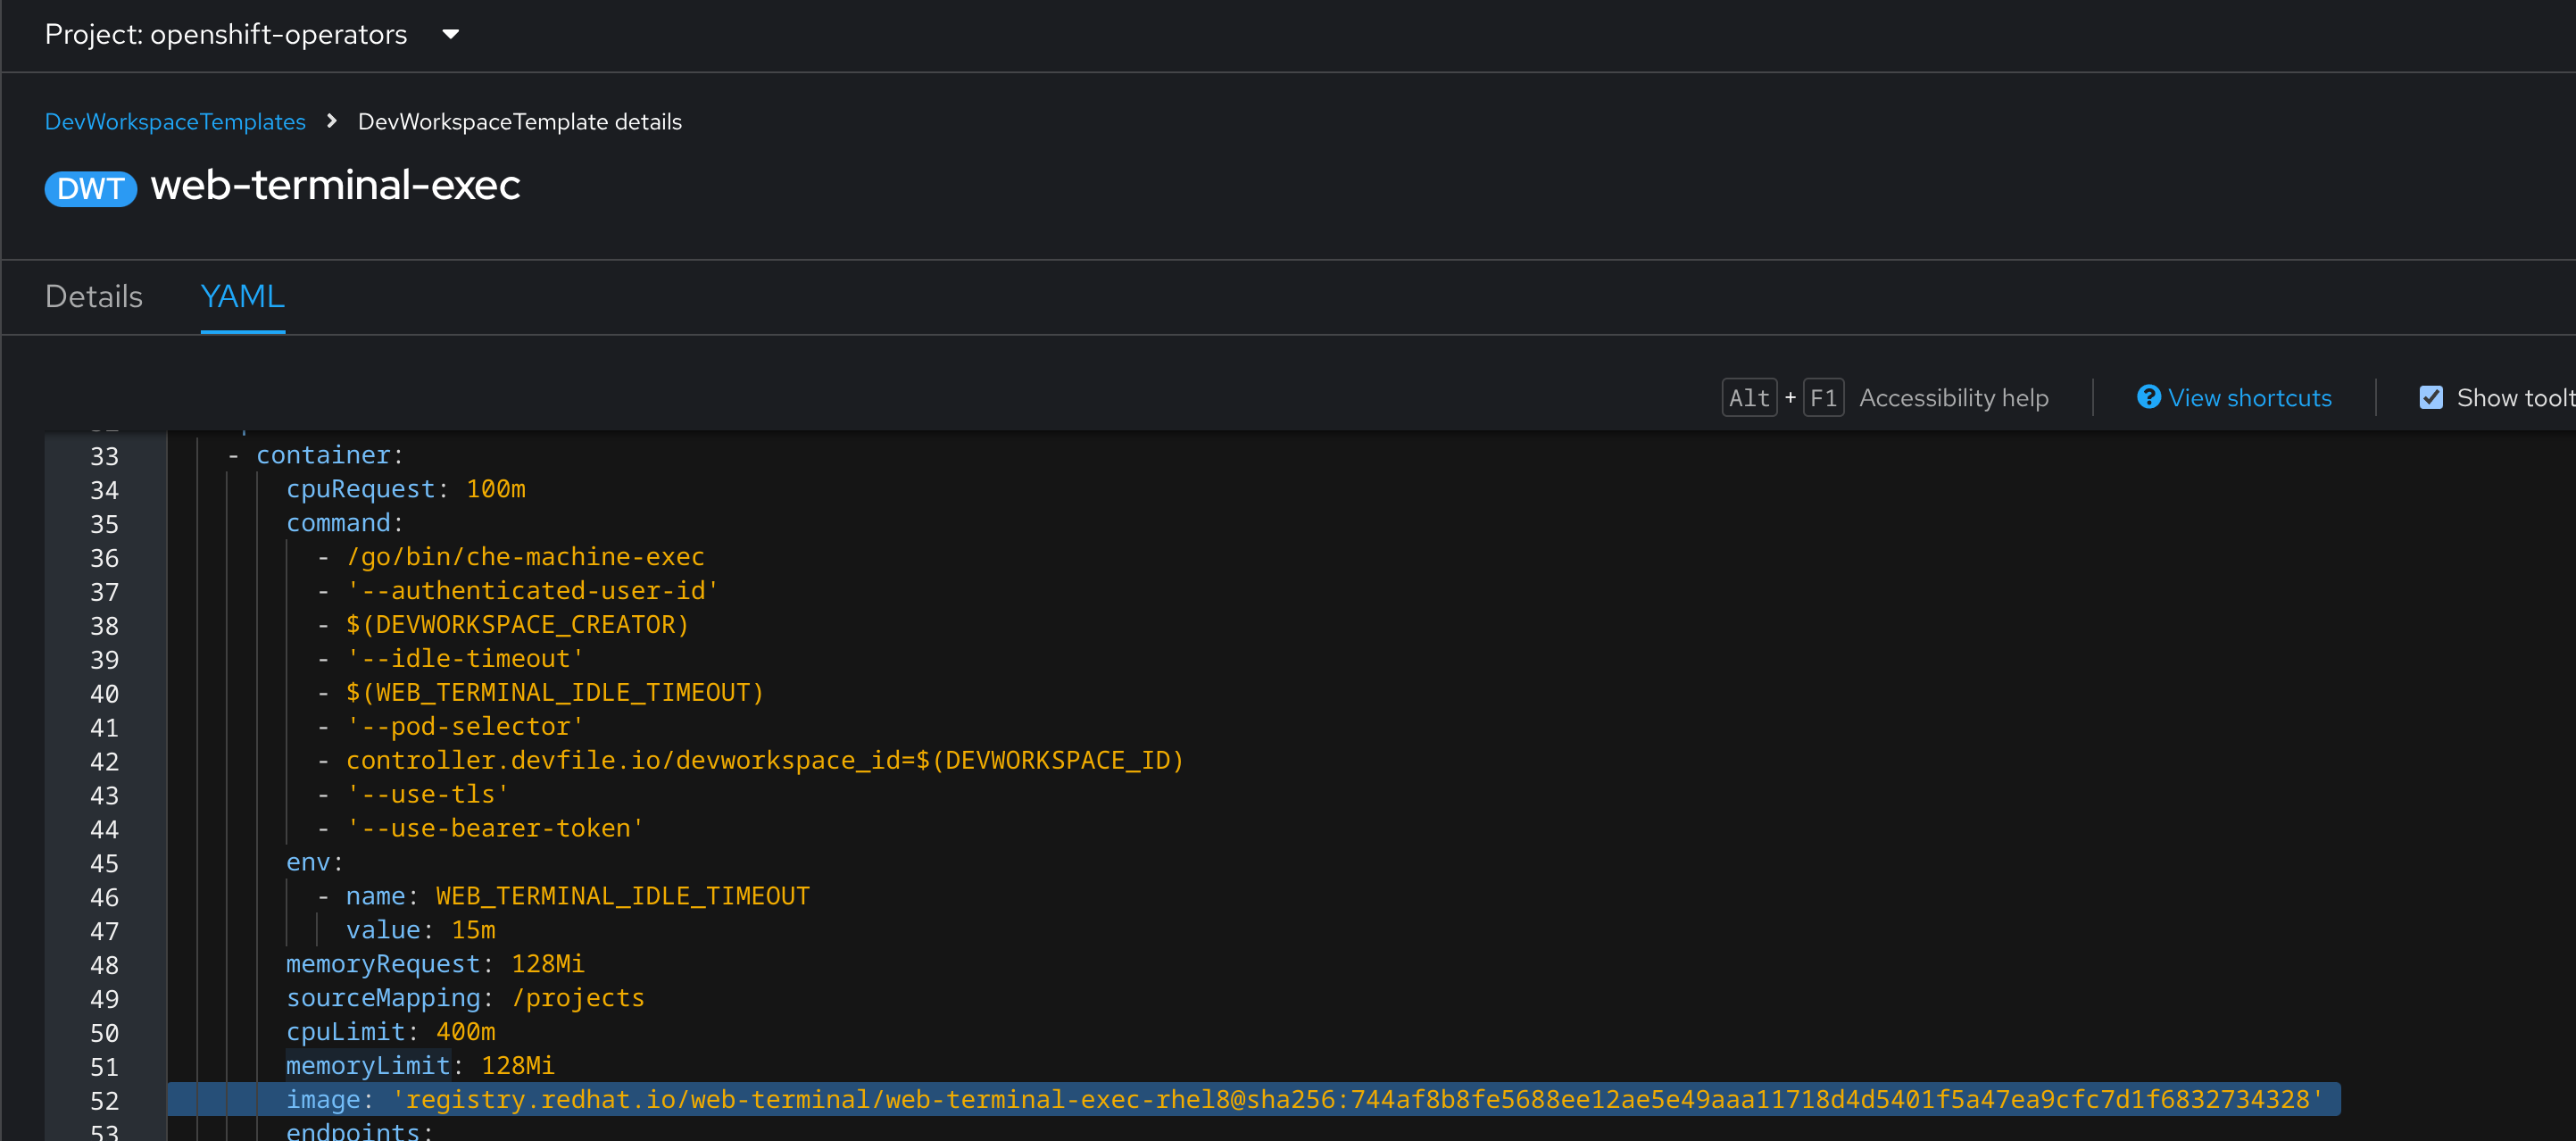
Task: Click the command key on line 35
Action: click(338, 523)
